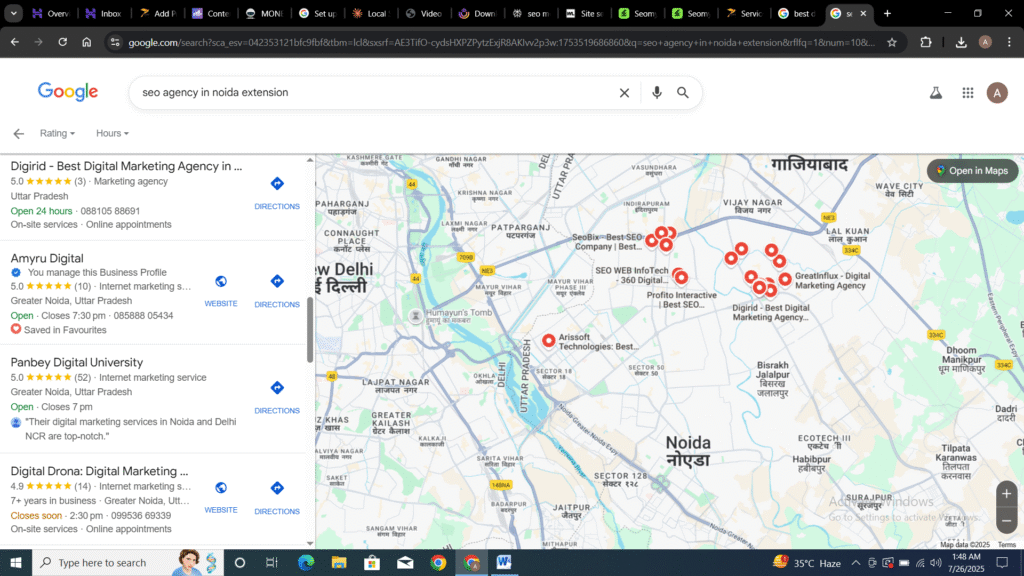Click the results list scrollbar thumb
The width and height of the screenshot is (1024, 576).
point(310,330)
